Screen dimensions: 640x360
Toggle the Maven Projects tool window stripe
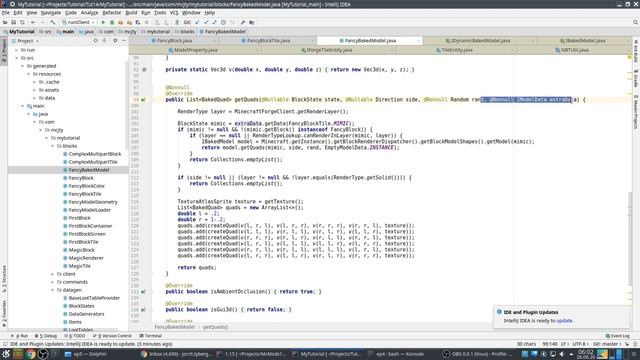coord(636,112)
